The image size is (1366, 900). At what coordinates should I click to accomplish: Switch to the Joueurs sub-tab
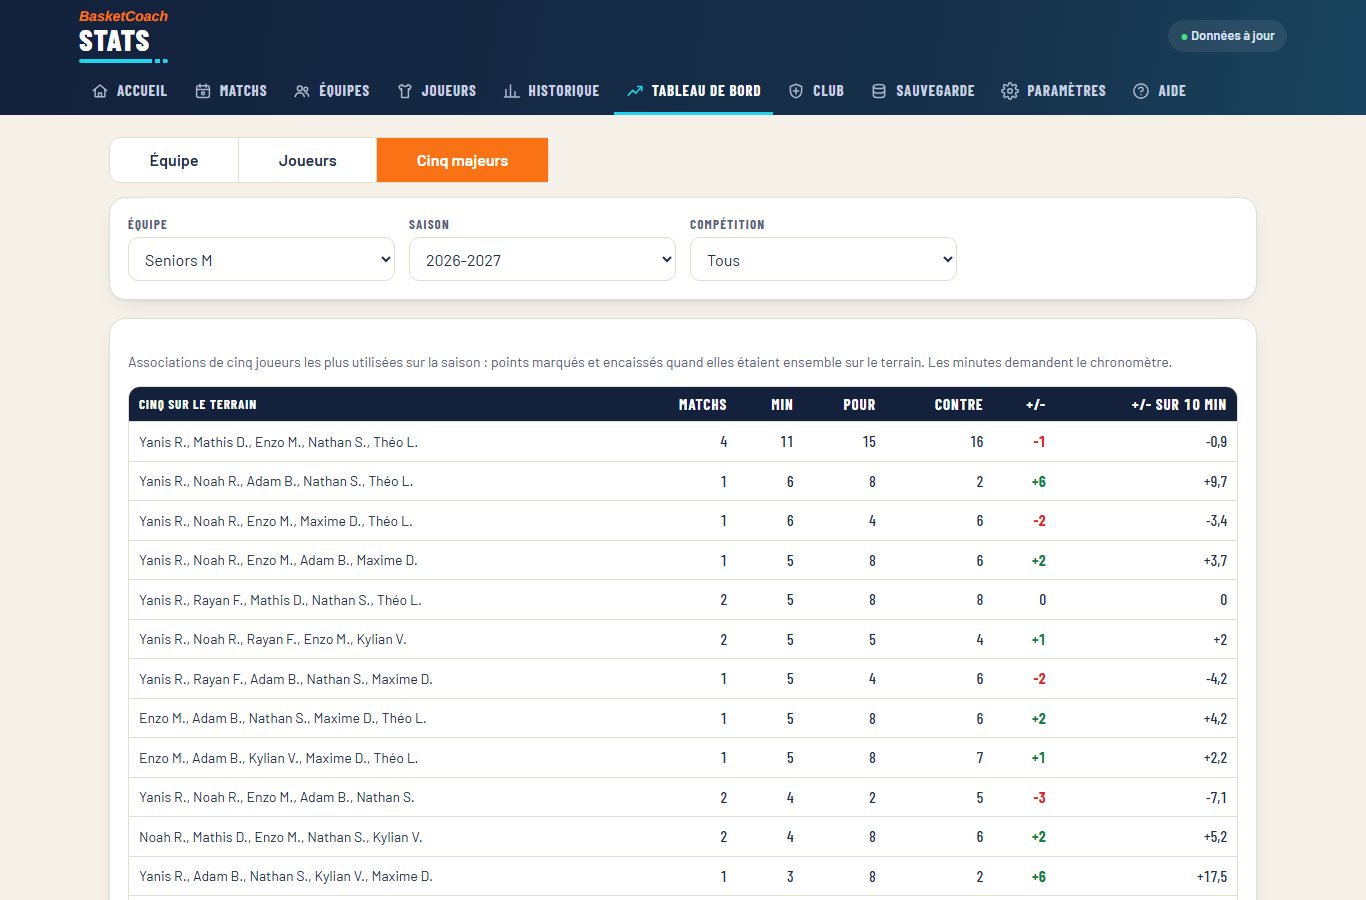[x=308, y=160]
